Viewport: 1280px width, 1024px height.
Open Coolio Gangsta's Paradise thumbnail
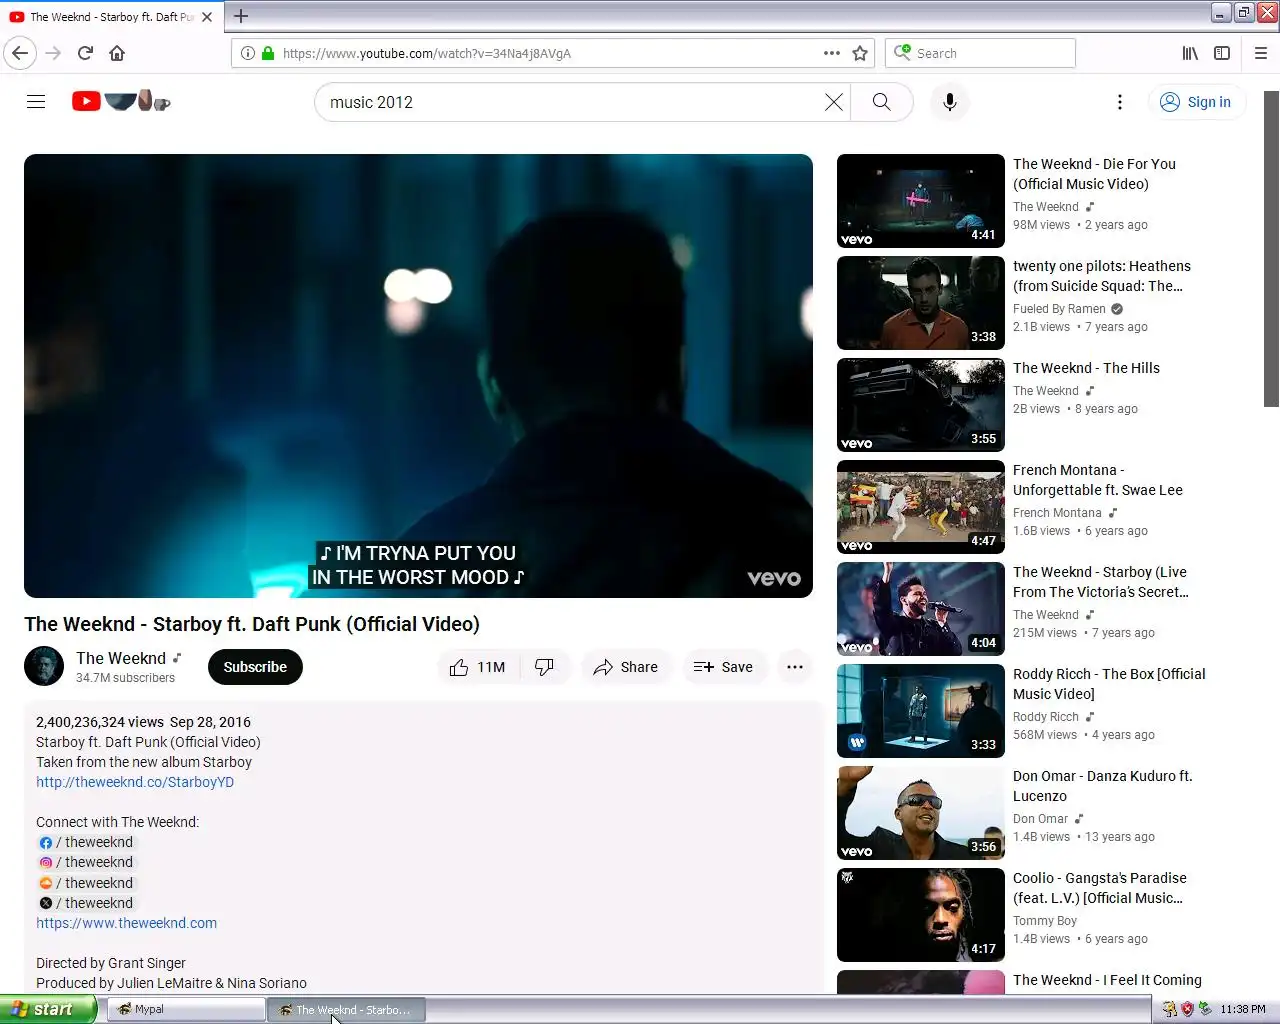click(x=921, y=915)
